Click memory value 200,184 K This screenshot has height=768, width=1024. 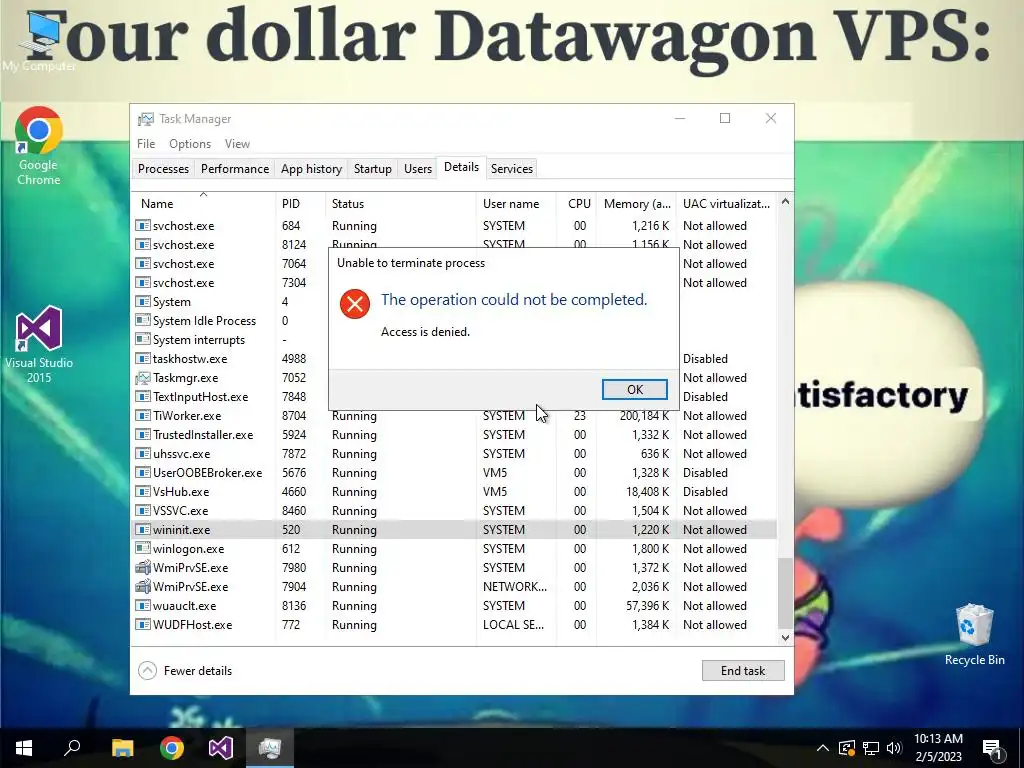click(645, 415)
